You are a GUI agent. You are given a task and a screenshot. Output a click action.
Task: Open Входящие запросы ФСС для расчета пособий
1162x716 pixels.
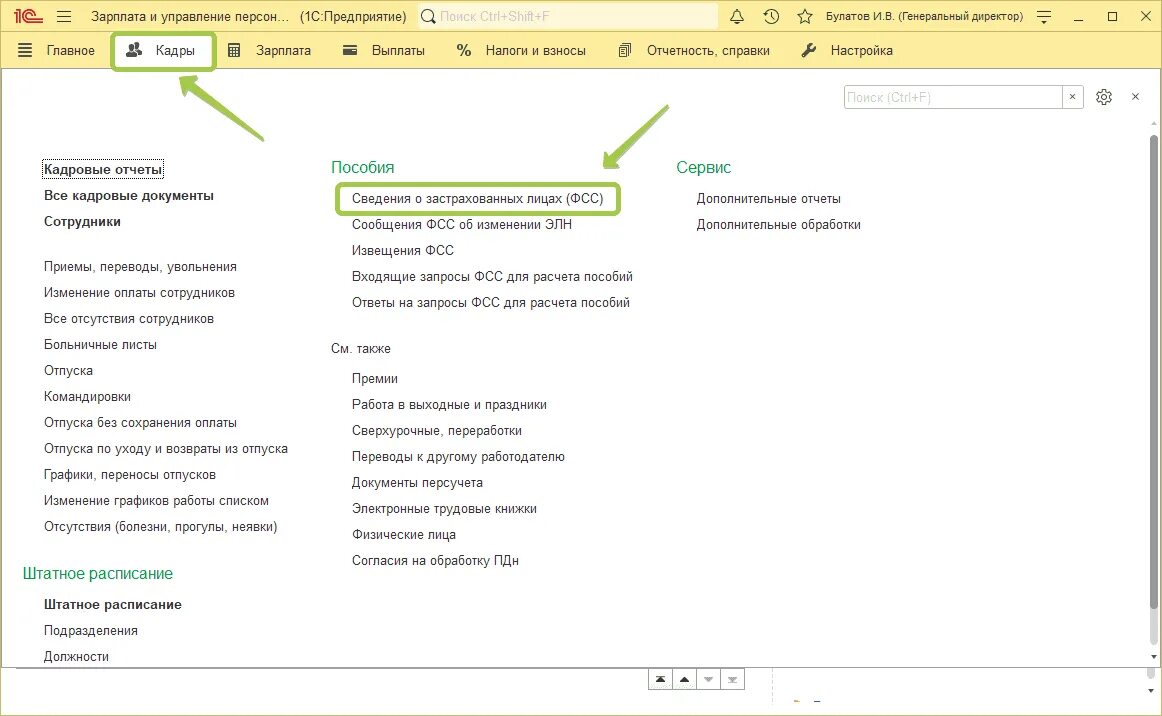tap(492, 276)
